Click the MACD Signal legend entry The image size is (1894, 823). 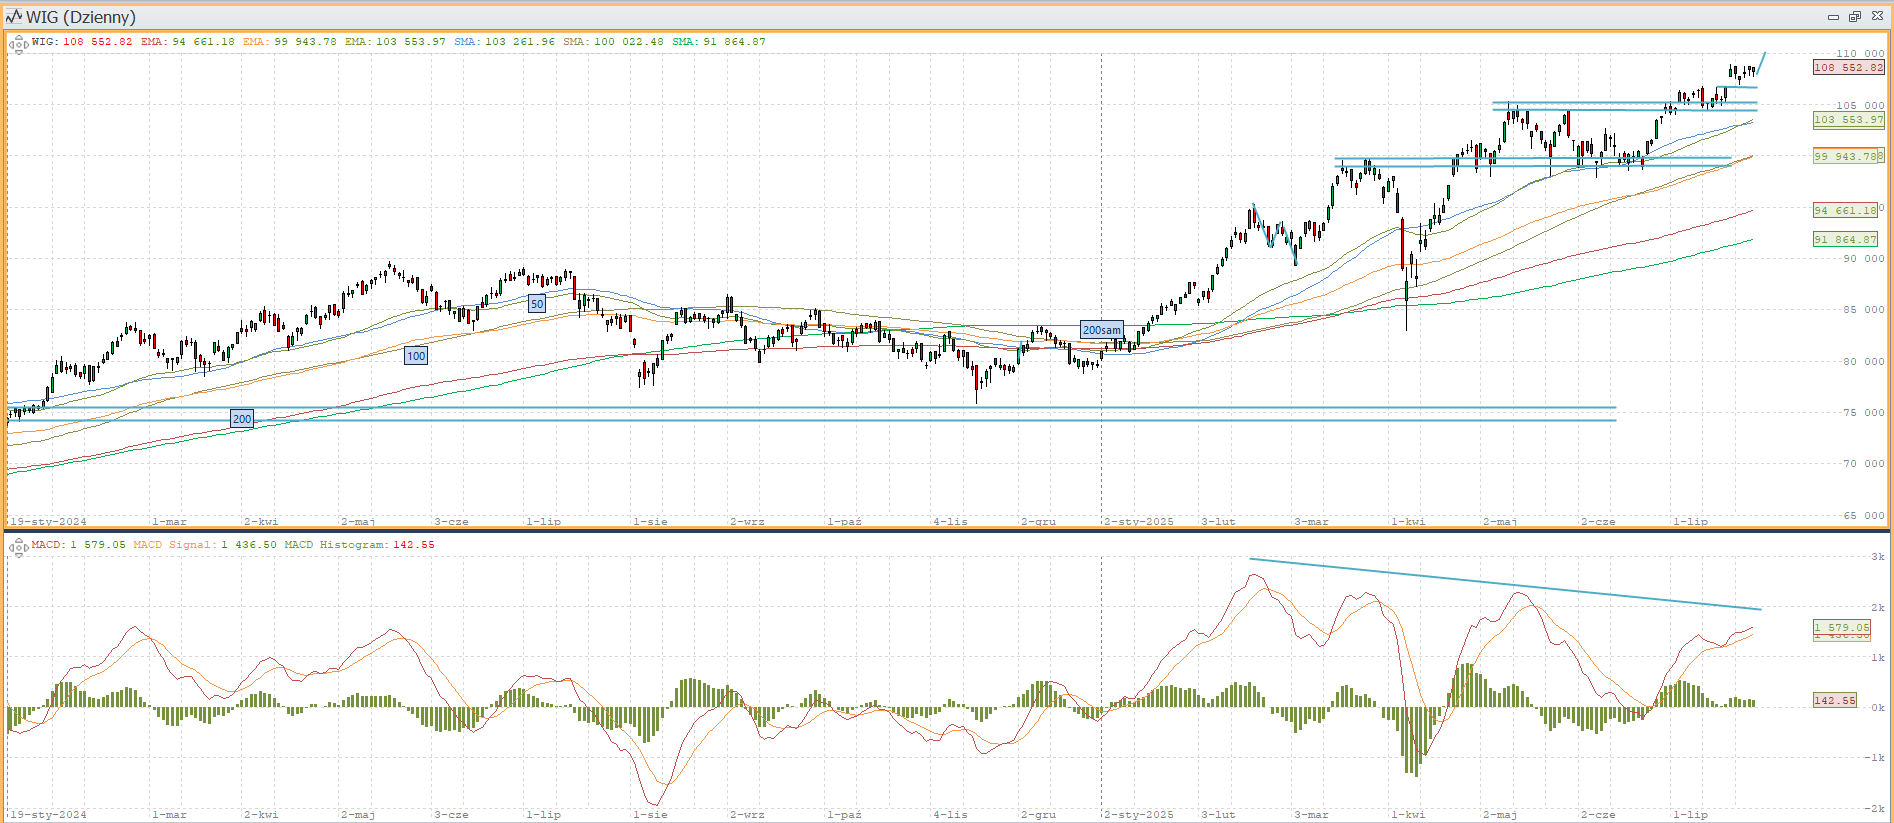tap(205, 545)
